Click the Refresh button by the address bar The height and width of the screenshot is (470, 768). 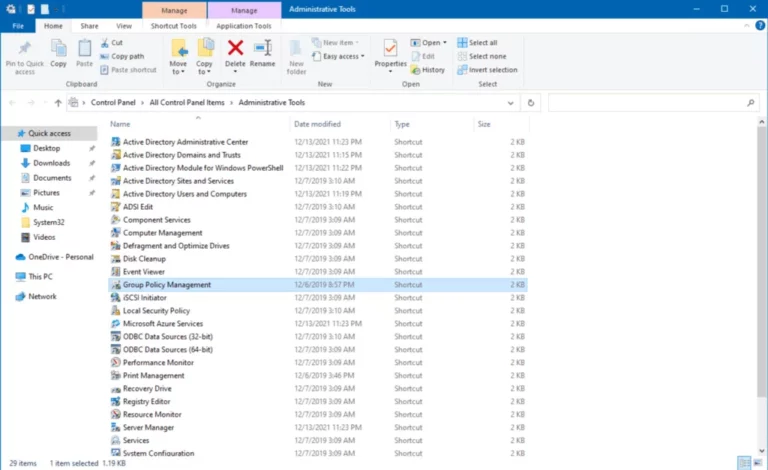pos(530,103)
